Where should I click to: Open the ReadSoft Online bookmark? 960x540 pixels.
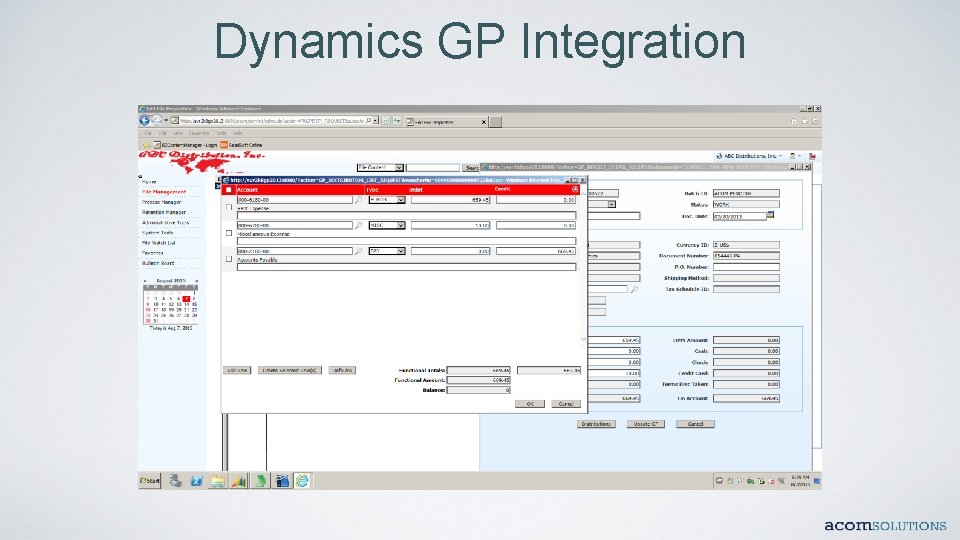click(241, 145)
